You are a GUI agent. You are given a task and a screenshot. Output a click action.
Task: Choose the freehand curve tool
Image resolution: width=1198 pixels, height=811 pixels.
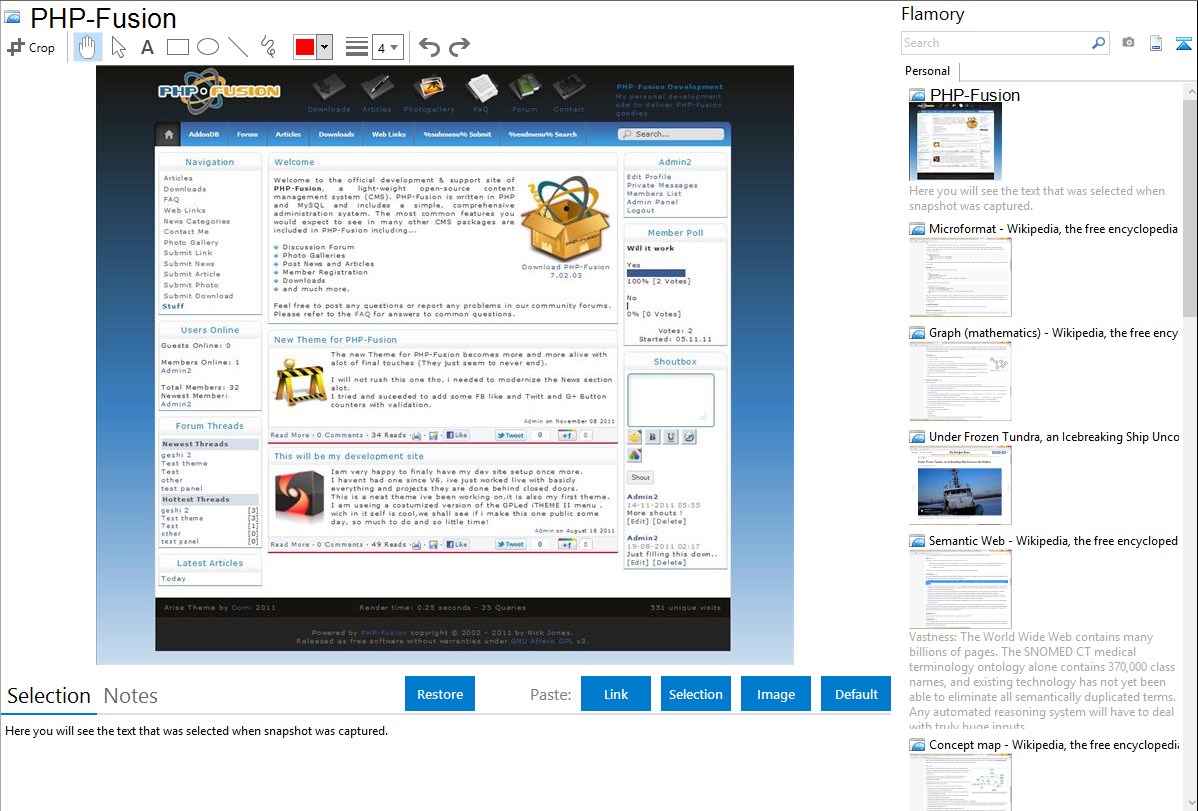click(268, 47)
